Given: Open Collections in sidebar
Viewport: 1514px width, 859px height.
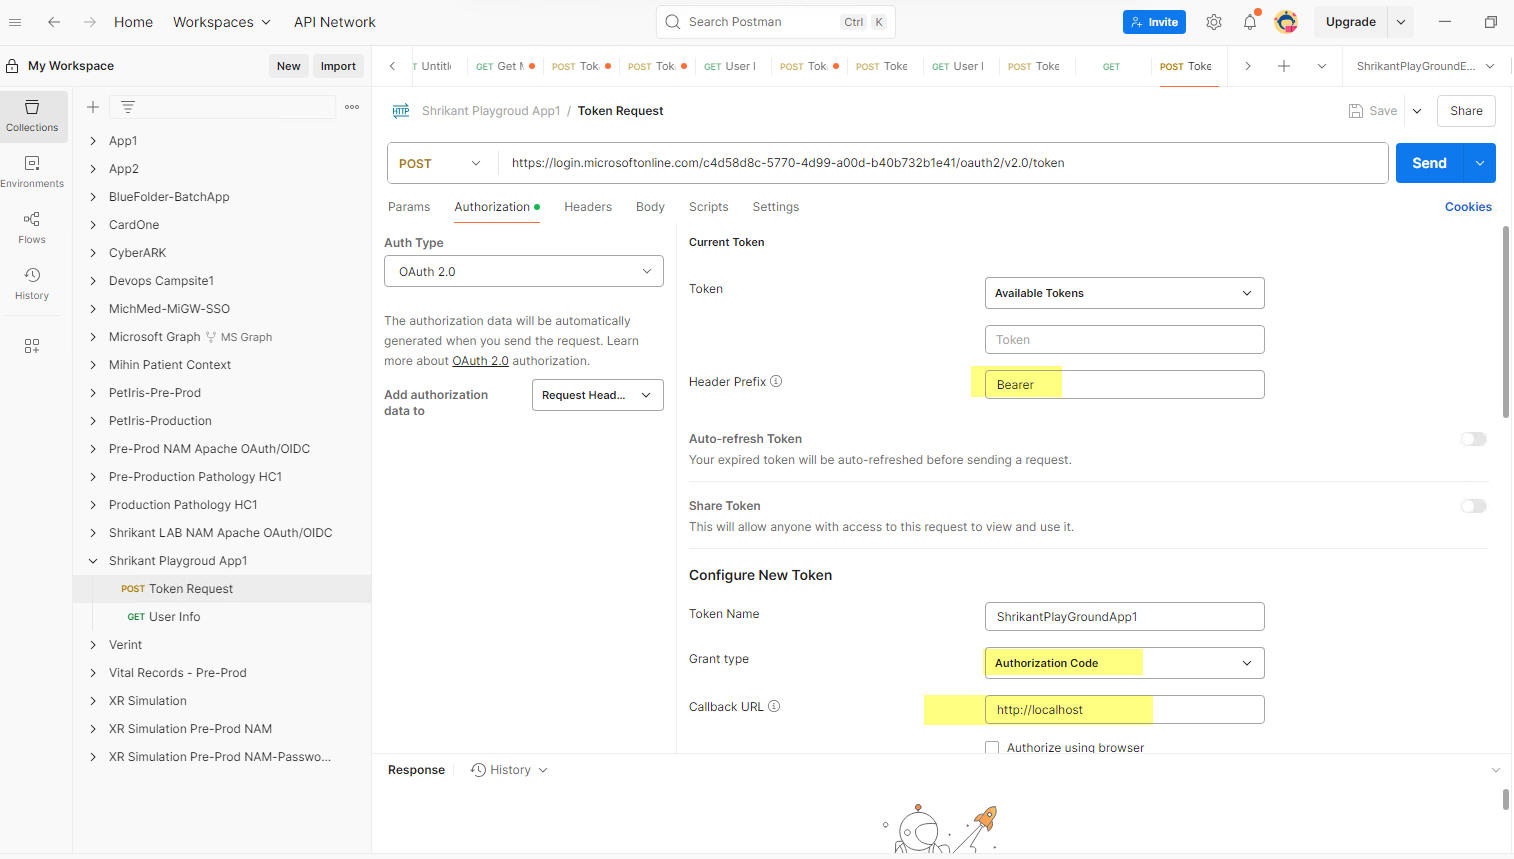Looking at the screenshot, I should (32, 115).
